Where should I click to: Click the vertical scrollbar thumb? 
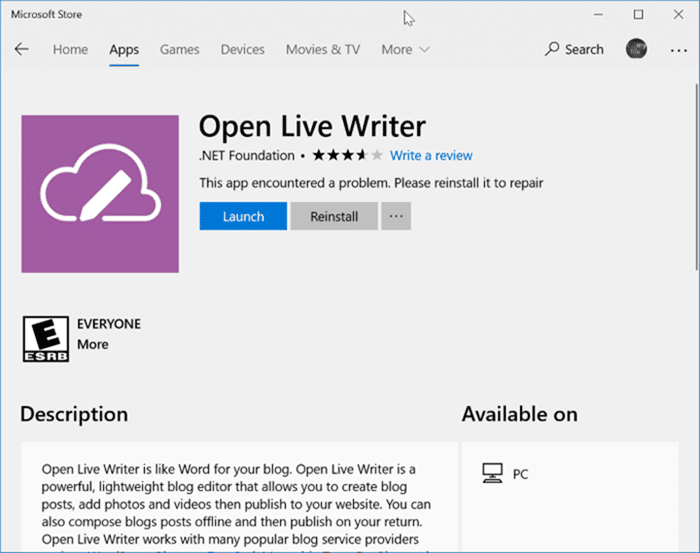(696, 177)
